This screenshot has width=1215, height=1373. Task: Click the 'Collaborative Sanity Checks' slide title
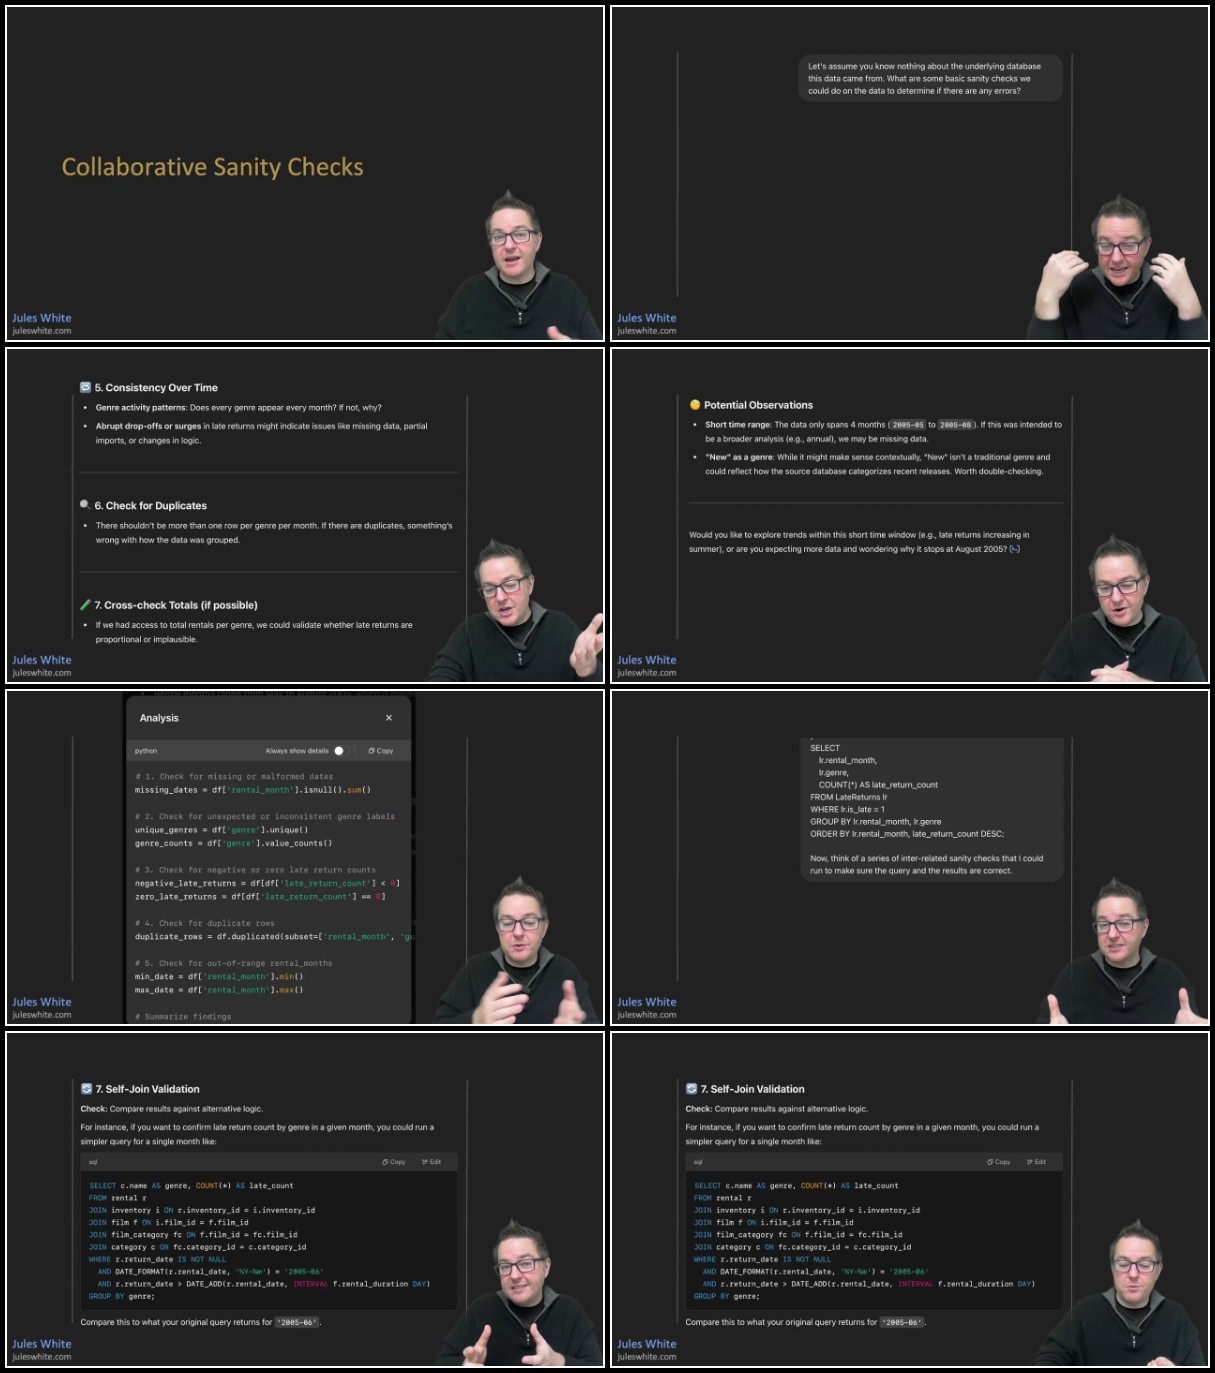pyautogui.click(x=213, y=167)
